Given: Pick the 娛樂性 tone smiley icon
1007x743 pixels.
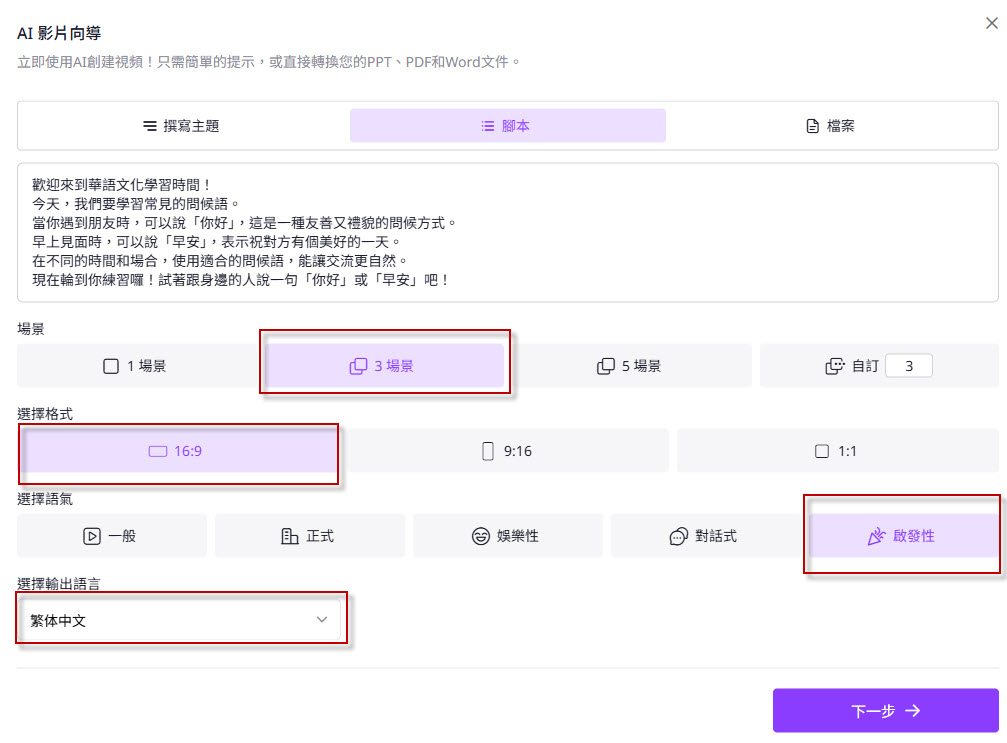Looking at the screenshot, I should tap(481, 536).
